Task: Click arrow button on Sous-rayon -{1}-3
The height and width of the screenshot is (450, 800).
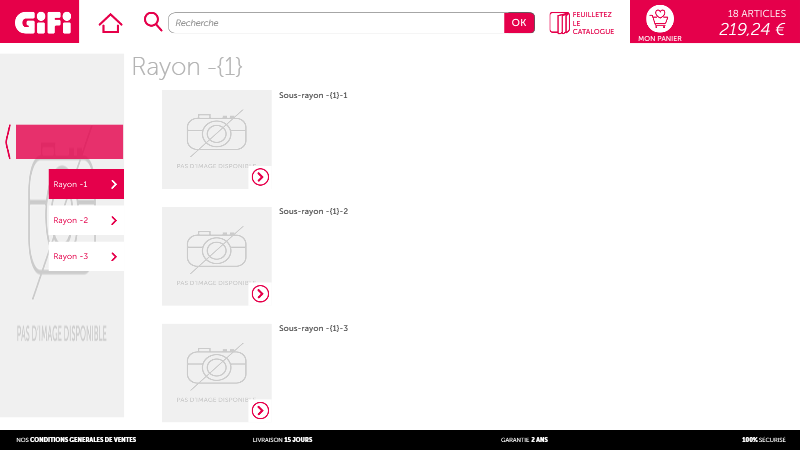Action: (x=260, y=410)
